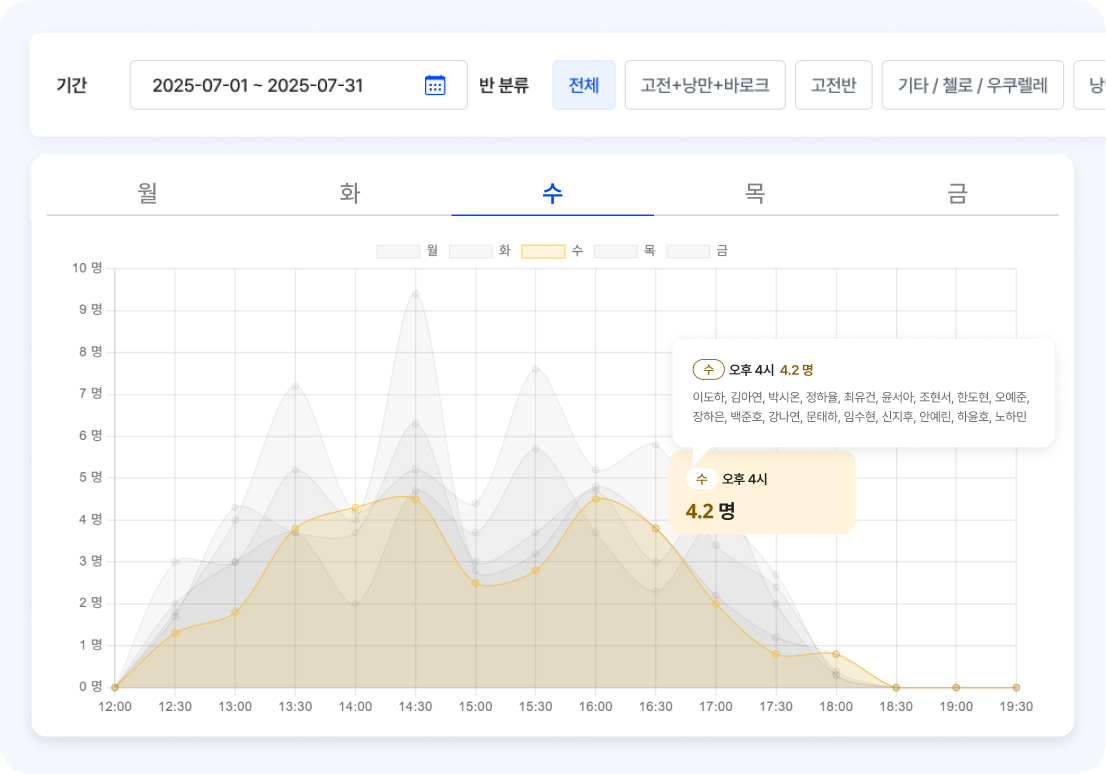
Task: Select the 수 (Wednesday) tab
Action: point(552,193)
